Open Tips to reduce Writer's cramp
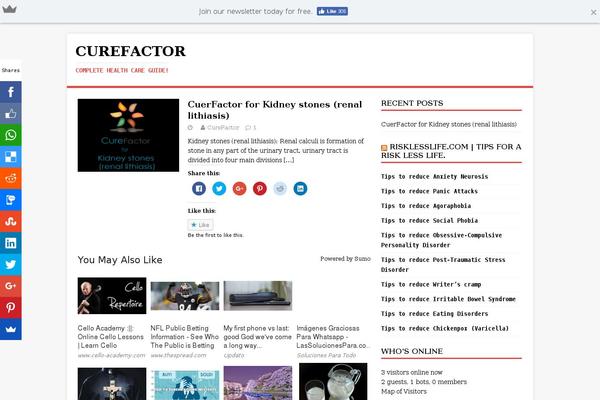 431,284
